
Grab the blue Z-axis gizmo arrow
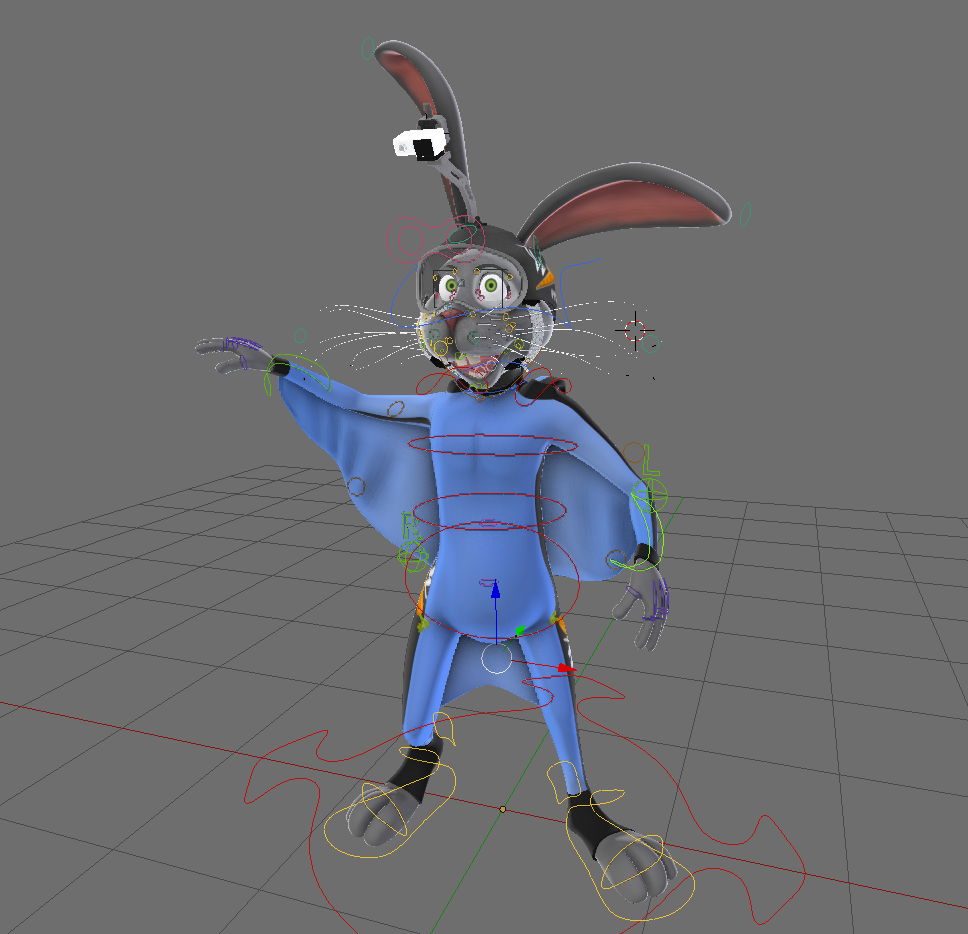[x=495, y=590]
